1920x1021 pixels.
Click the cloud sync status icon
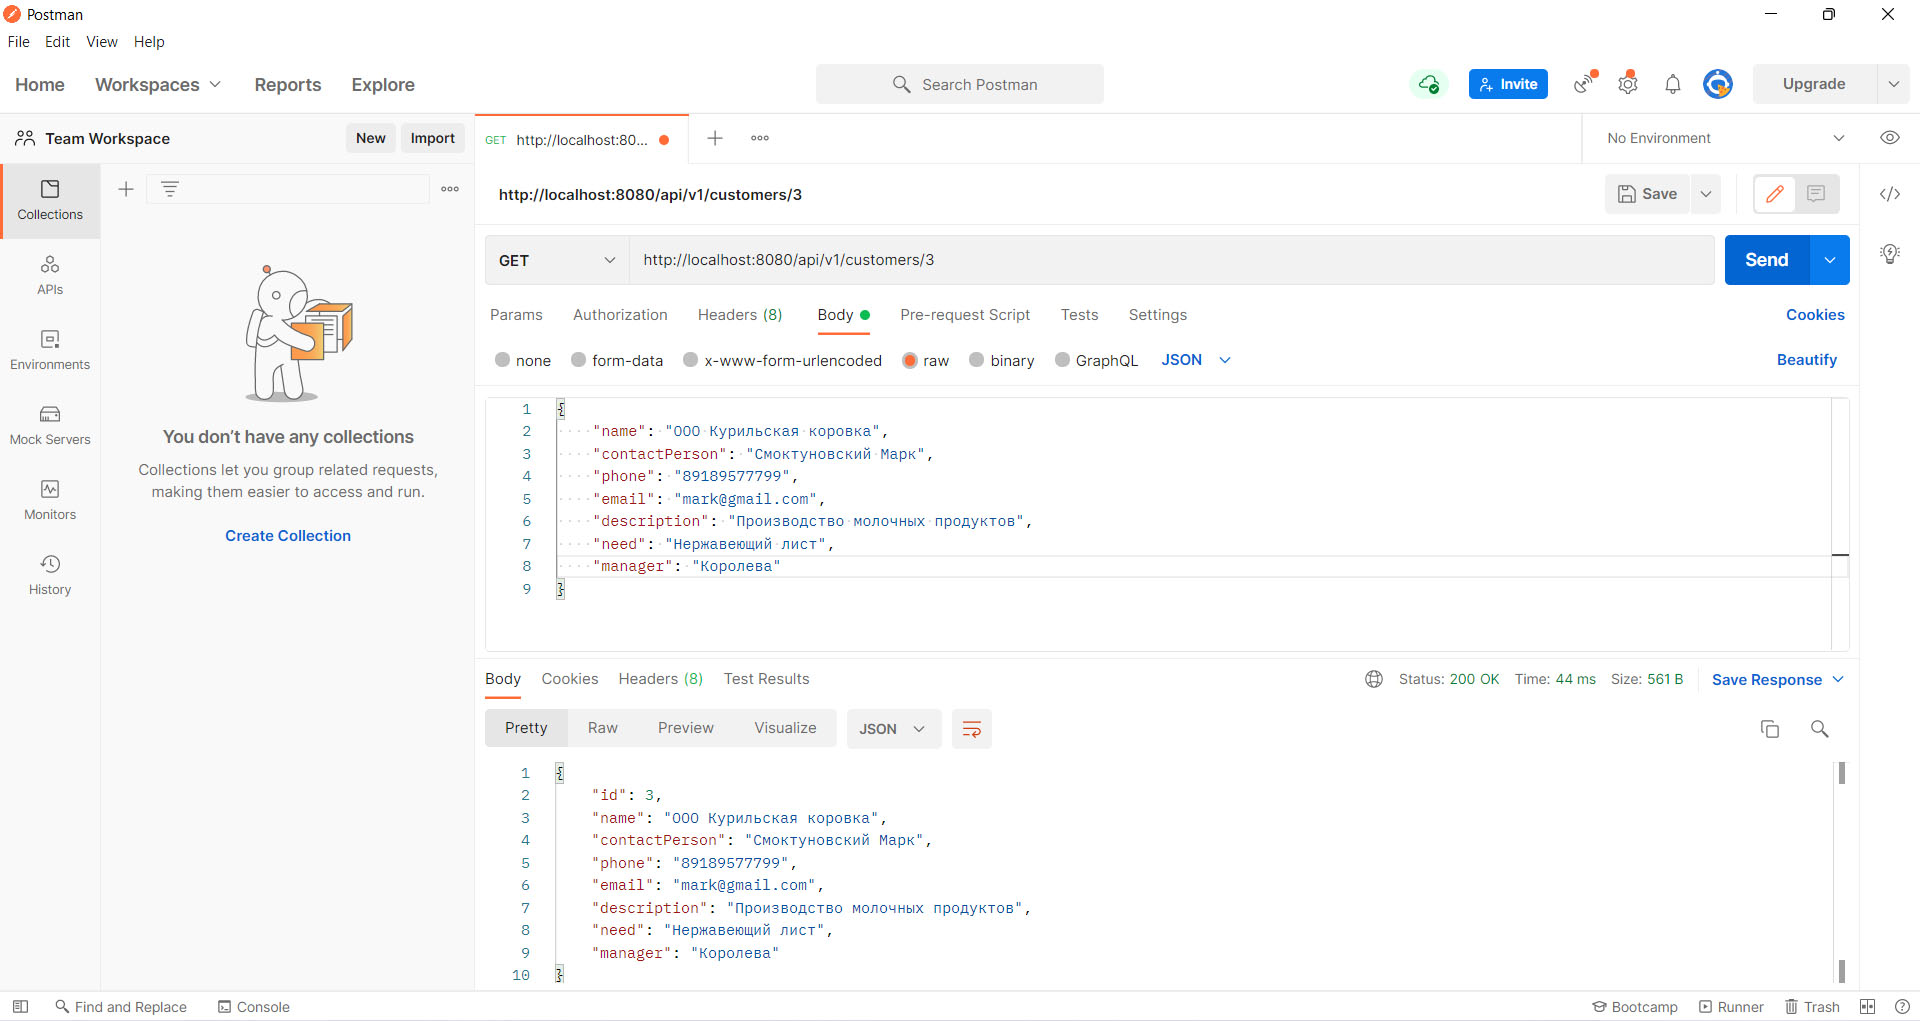coord(1429,84)
